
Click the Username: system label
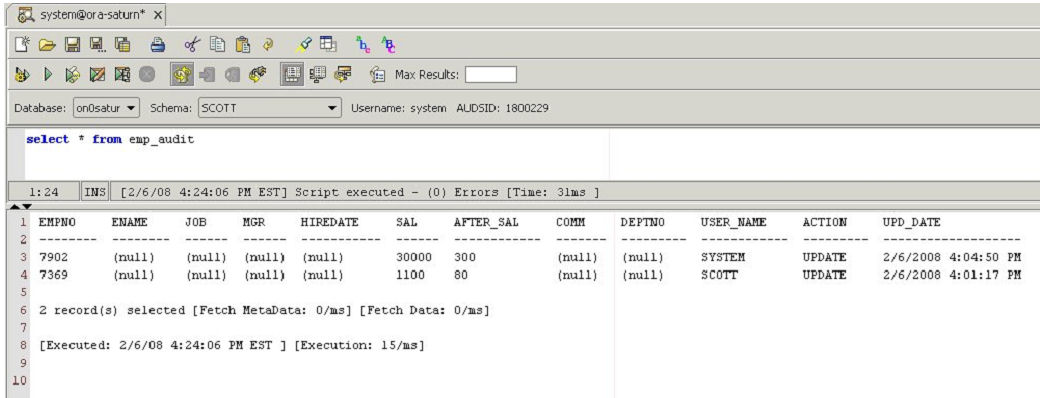[x=398, y=108]
